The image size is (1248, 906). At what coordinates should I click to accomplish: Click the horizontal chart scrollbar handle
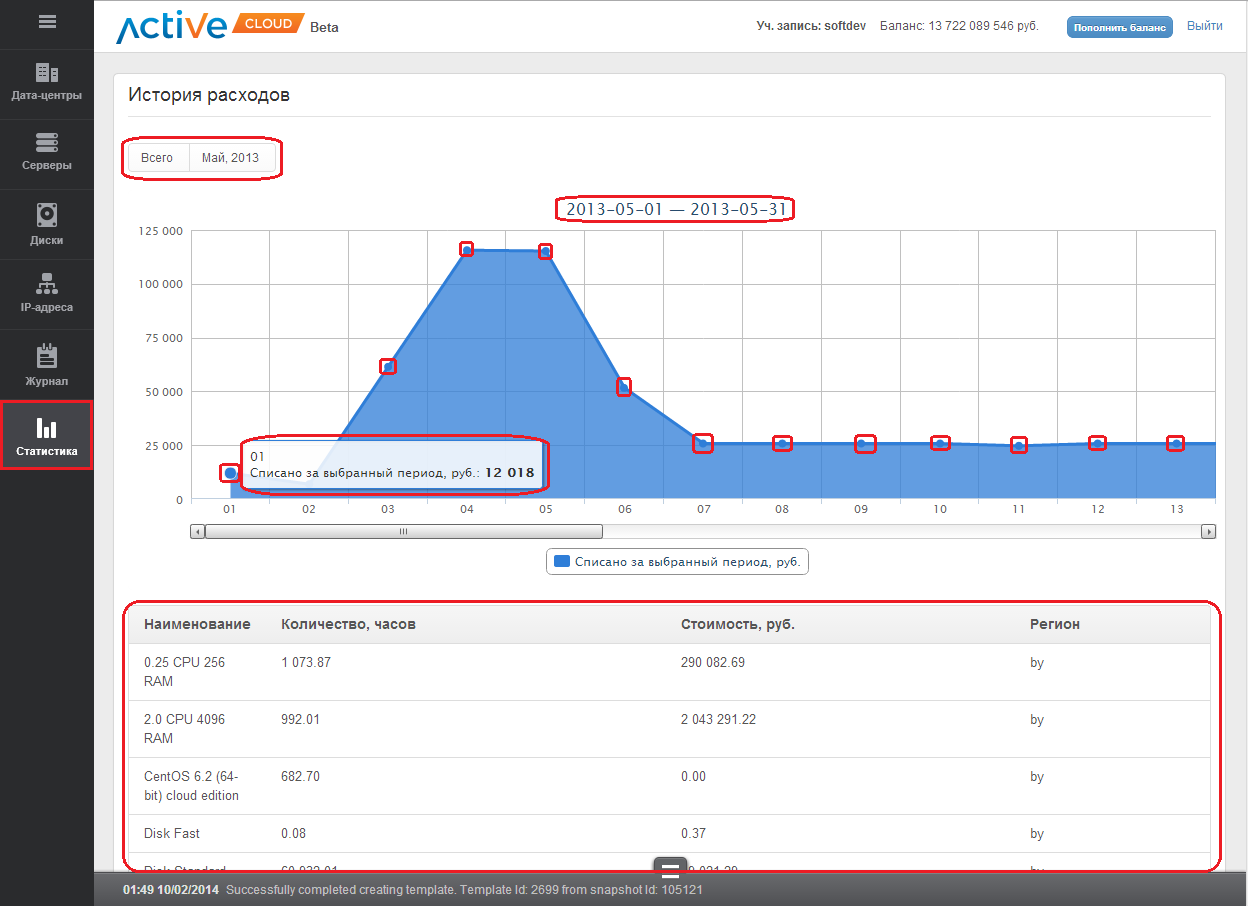[x=404, y=532]
